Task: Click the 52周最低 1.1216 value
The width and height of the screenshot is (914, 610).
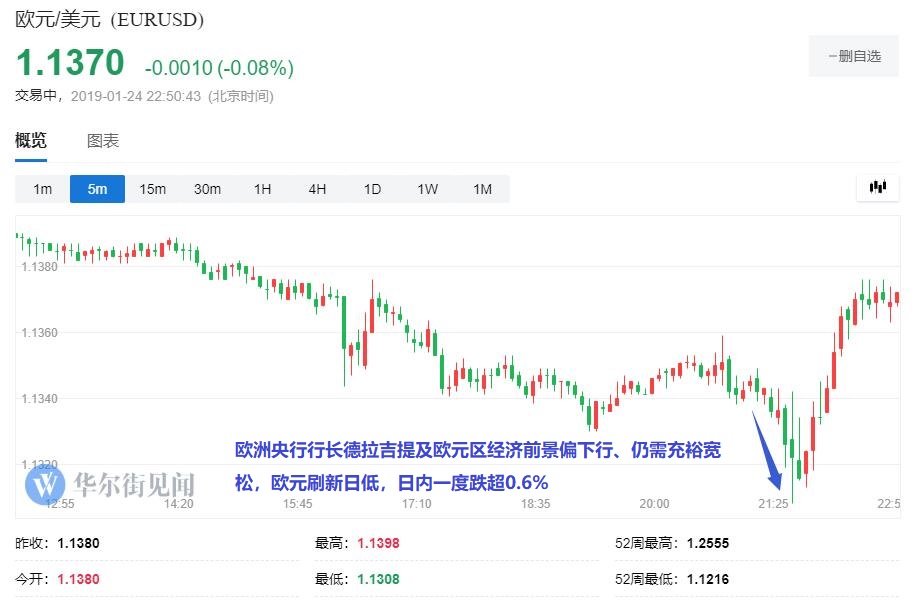Action: click(707, 579)
